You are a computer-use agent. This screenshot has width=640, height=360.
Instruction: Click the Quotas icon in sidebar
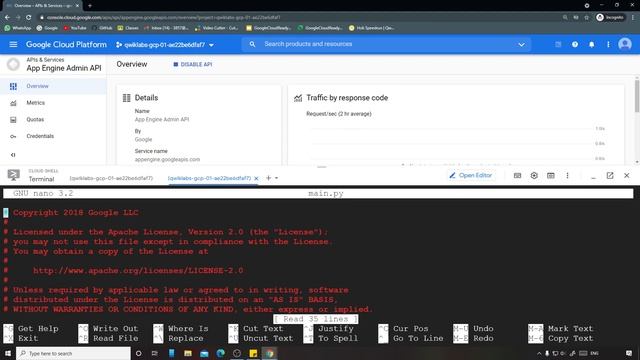click(x=13, y=120)
